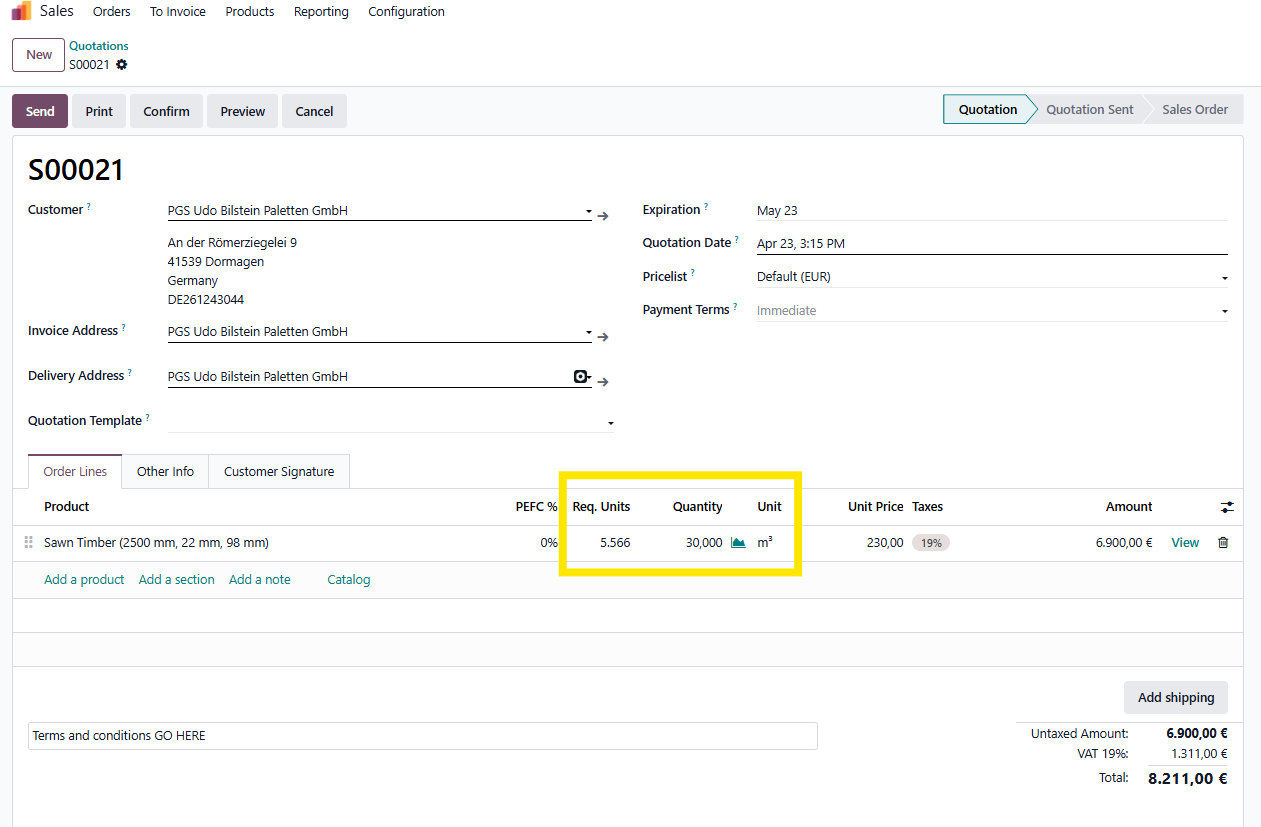Viewport: 1261px width, 827px height.
Task: Expand the Pricelist dropdown
Action: tap(1224, 277)
